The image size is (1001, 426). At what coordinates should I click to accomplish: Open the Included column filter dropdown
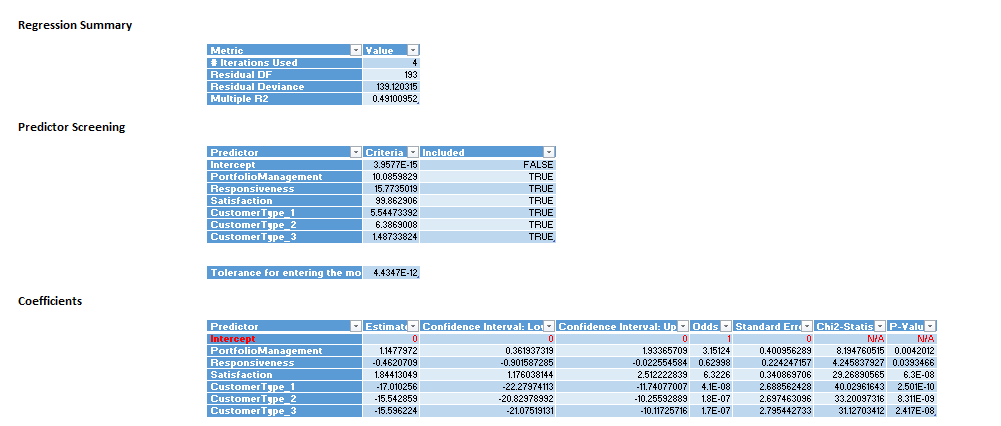pyautogui.click(x=549, y=153)
